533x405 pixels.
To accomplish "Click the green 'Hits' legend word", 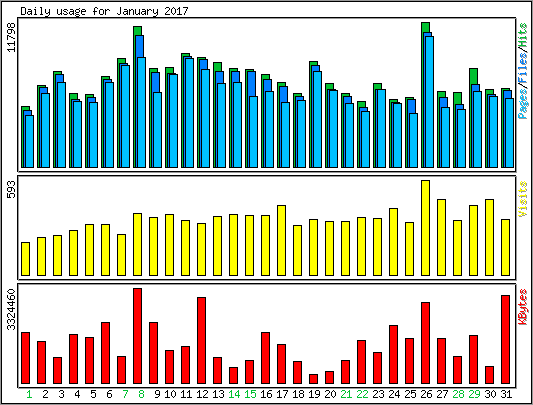I will [x=523, y=35].
